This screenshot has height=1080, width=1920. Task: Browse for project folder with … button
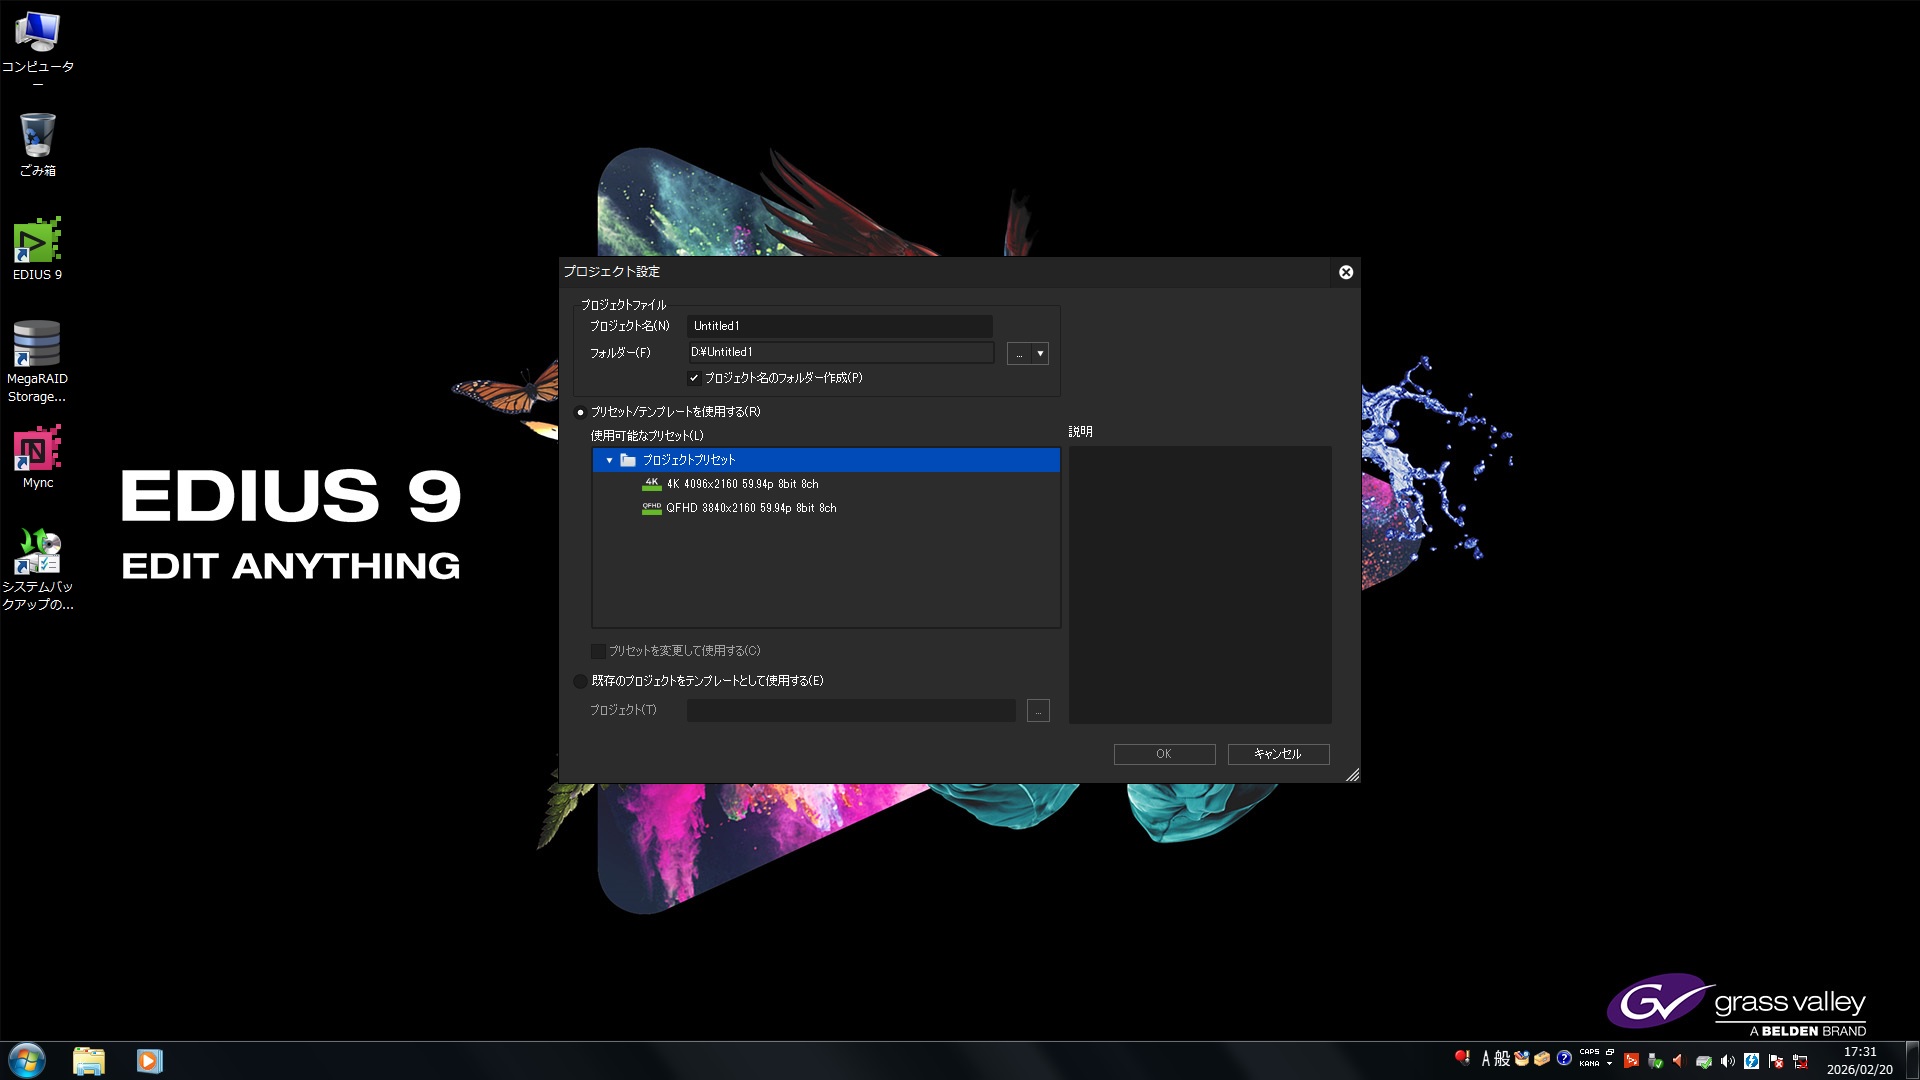coord(1019,354)
